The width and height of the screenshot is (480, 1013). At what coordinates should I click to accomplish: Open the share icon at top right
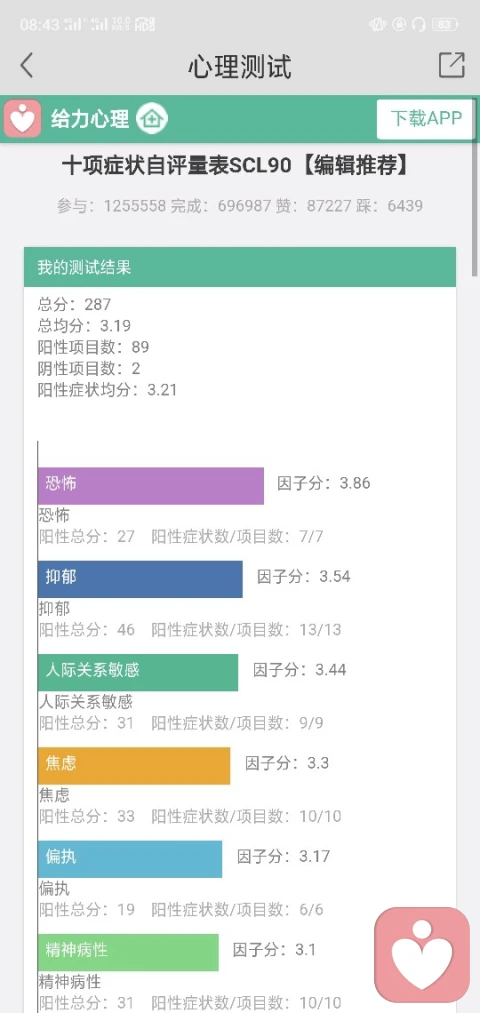click(452, 65)
